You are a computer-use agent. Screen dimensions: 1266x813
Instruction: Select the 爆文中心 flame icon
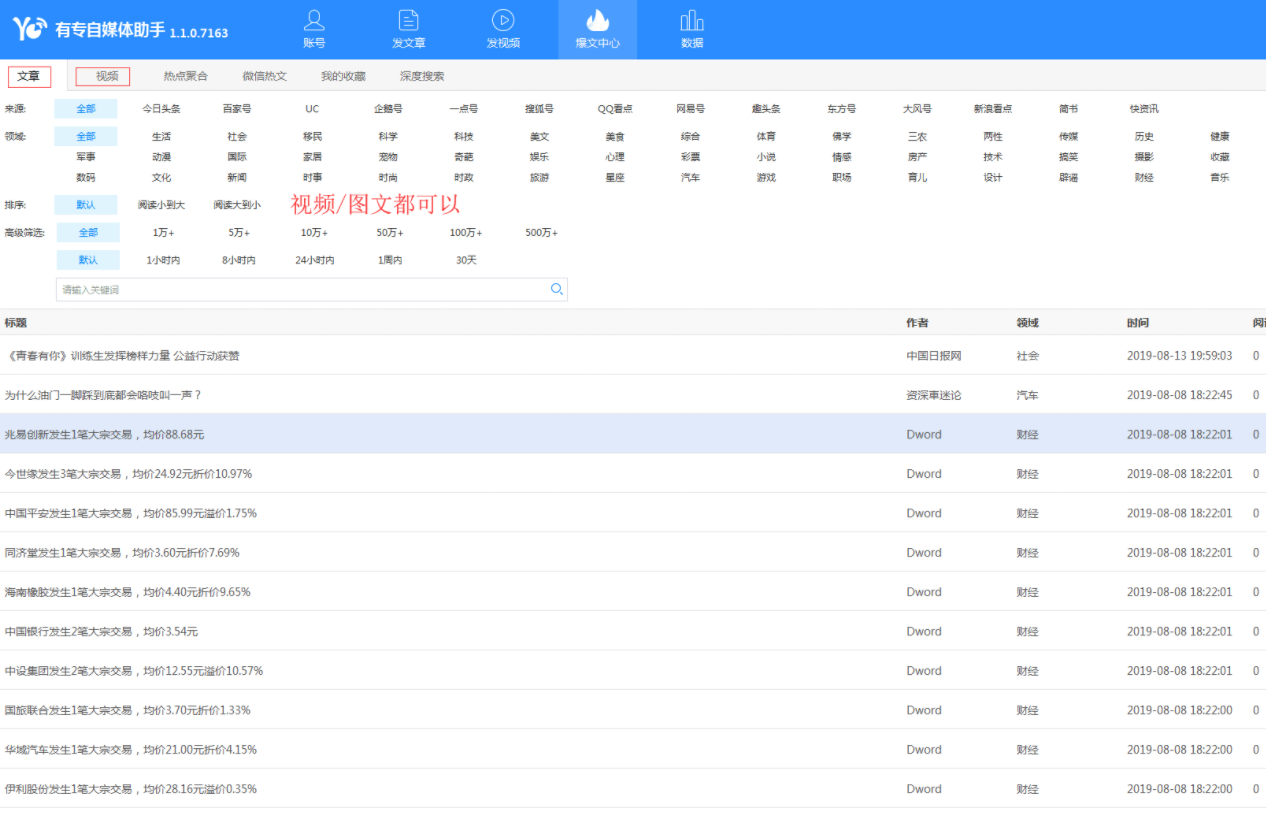click(x=597, y=20)
